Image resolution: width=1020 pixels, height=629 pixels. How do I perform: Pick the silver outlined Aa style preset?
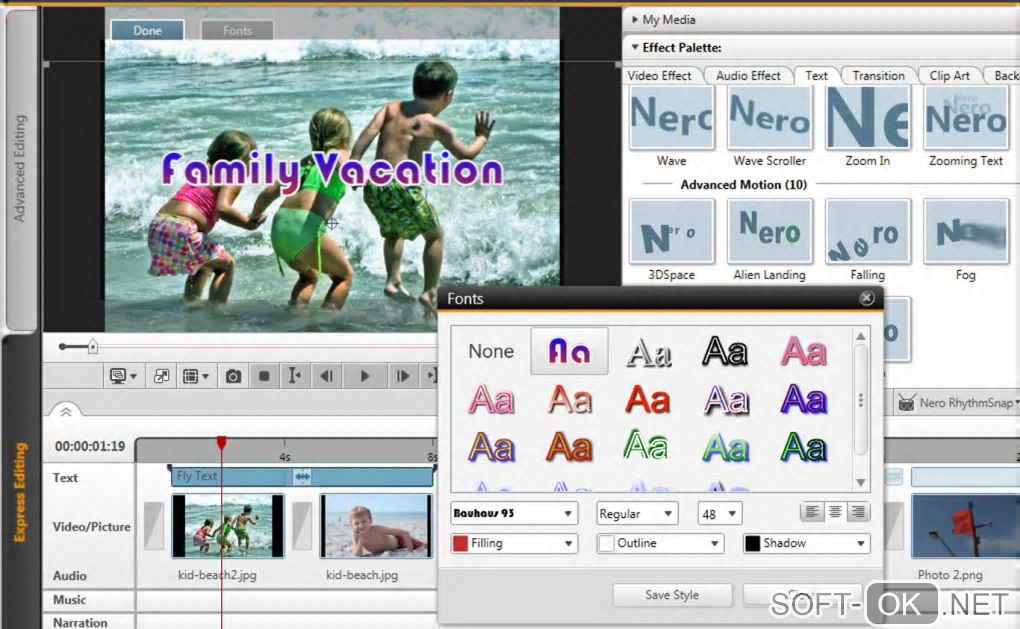click(649, 353)
